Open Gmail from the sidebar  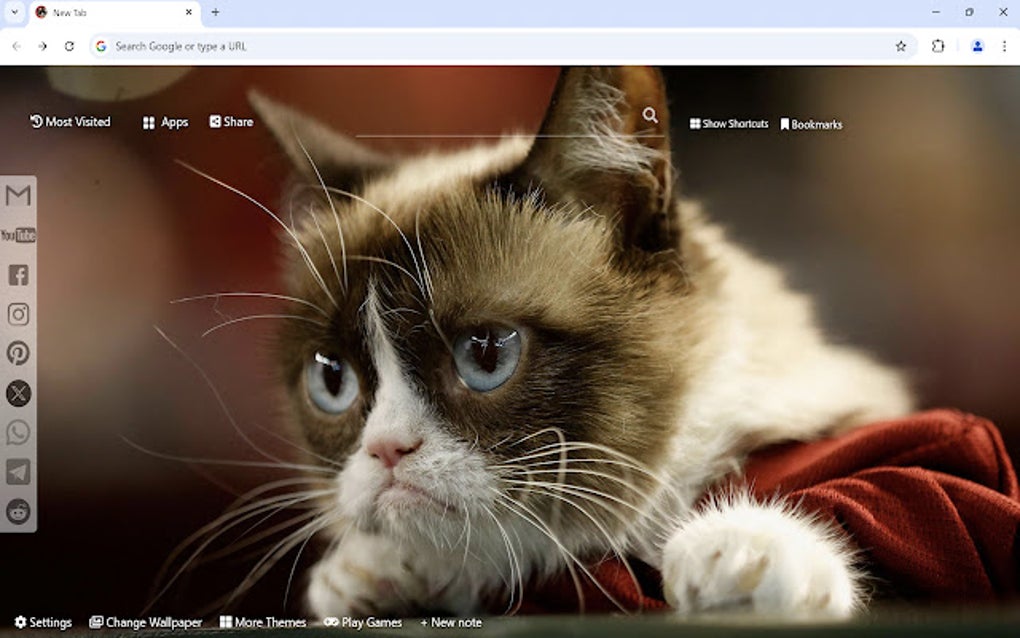tap(18, 196)
